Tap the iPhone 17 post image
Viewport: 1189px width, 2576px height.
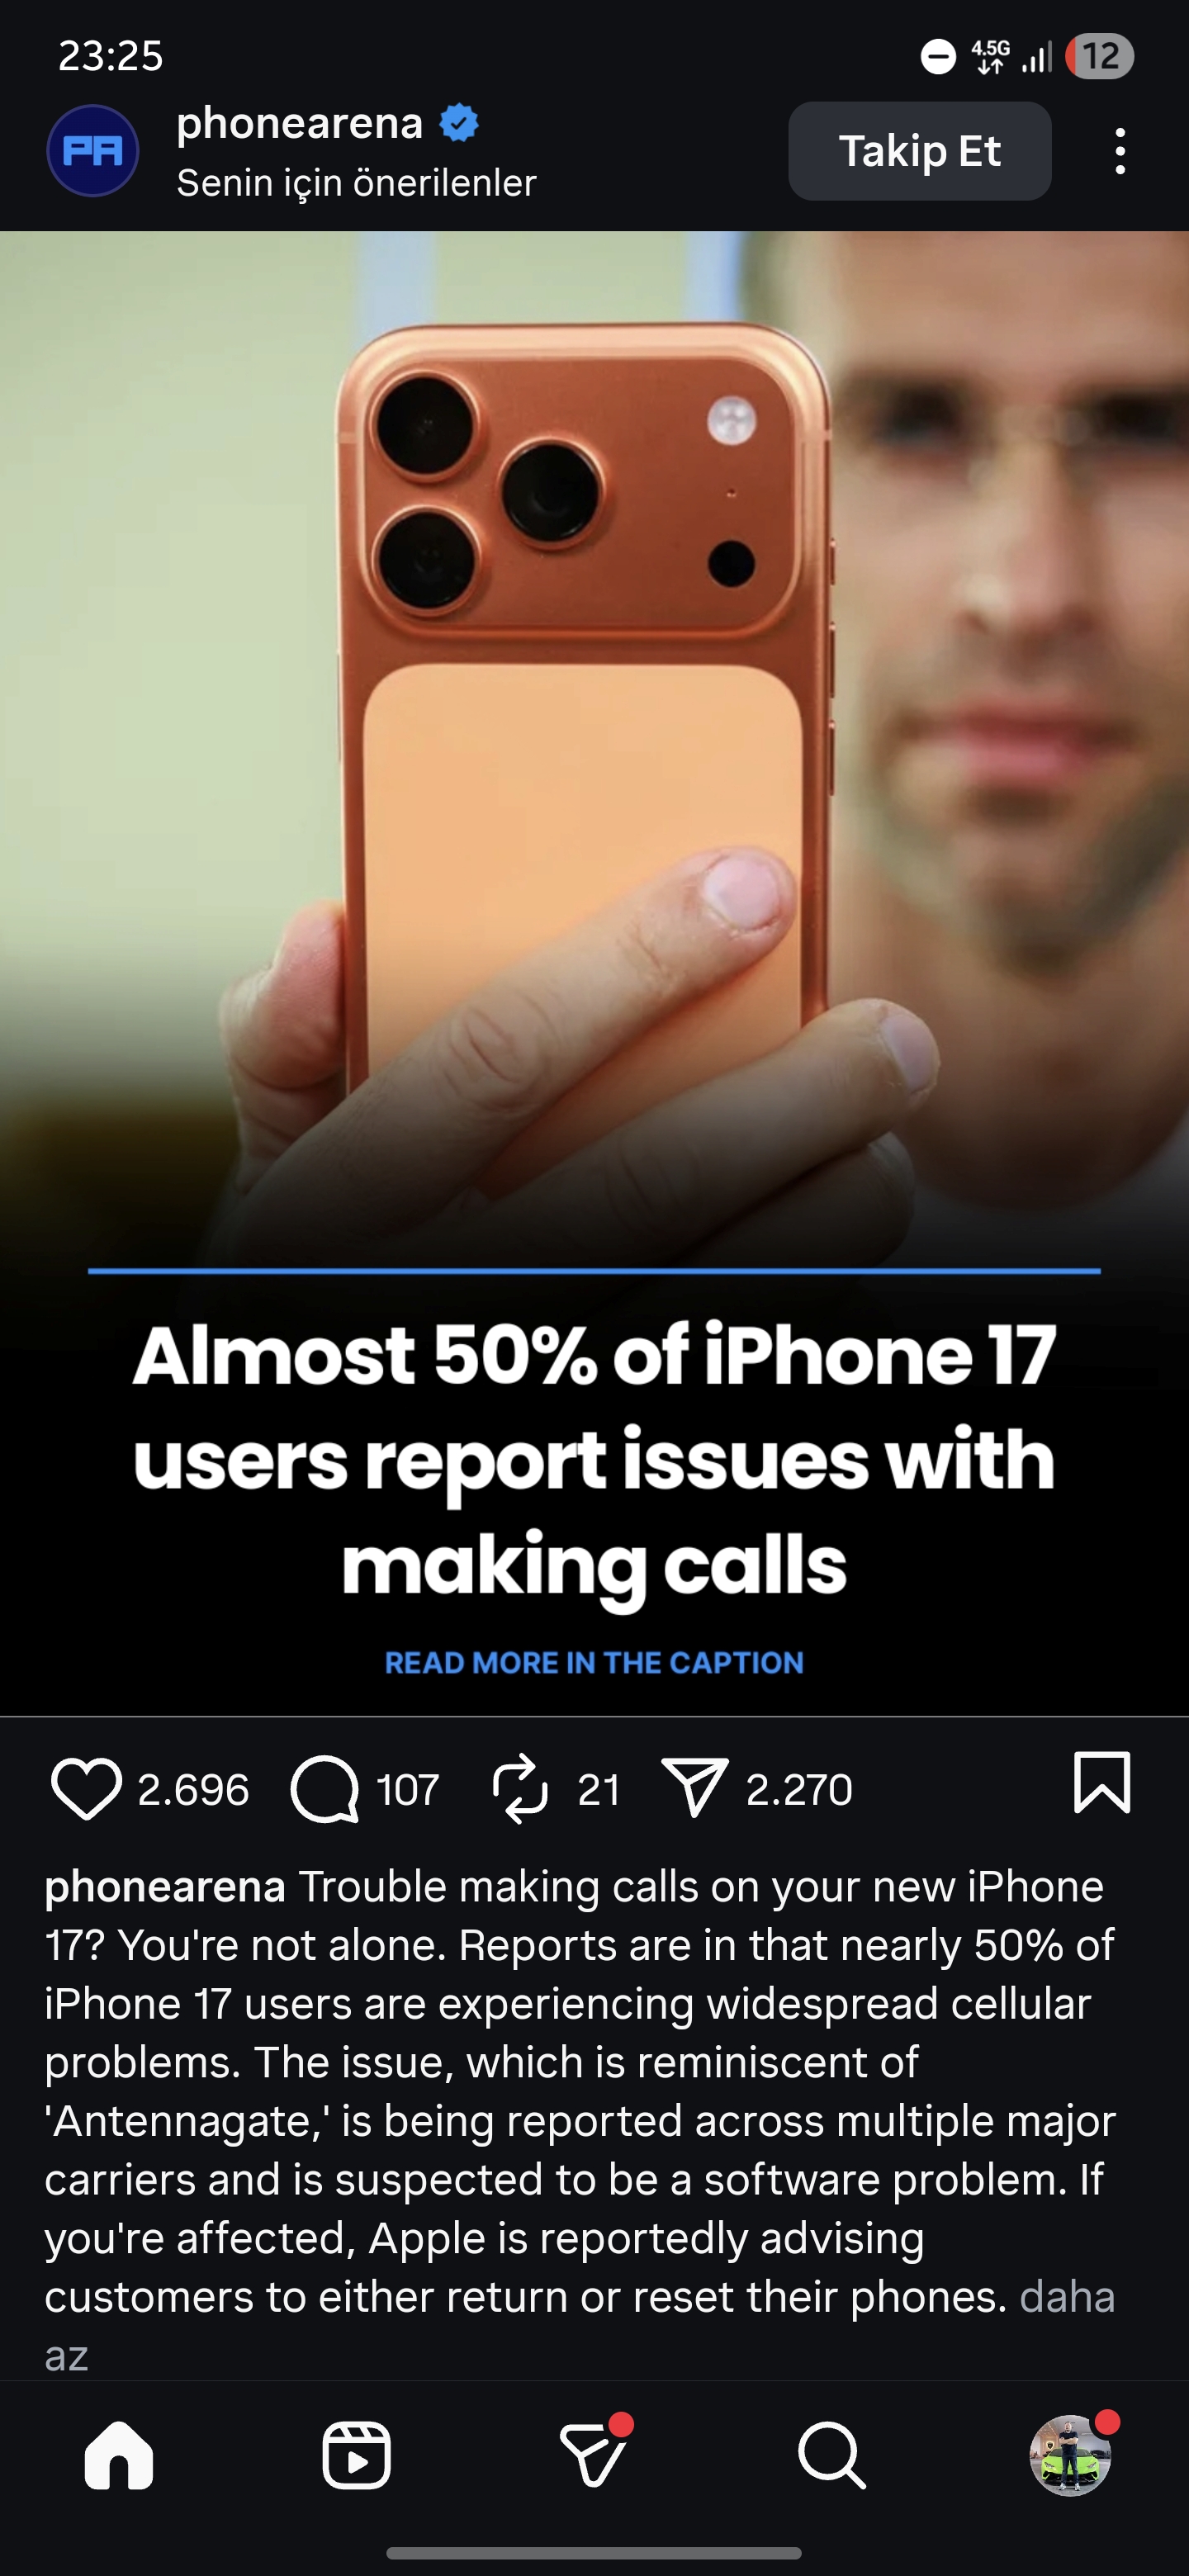(594, 973)
